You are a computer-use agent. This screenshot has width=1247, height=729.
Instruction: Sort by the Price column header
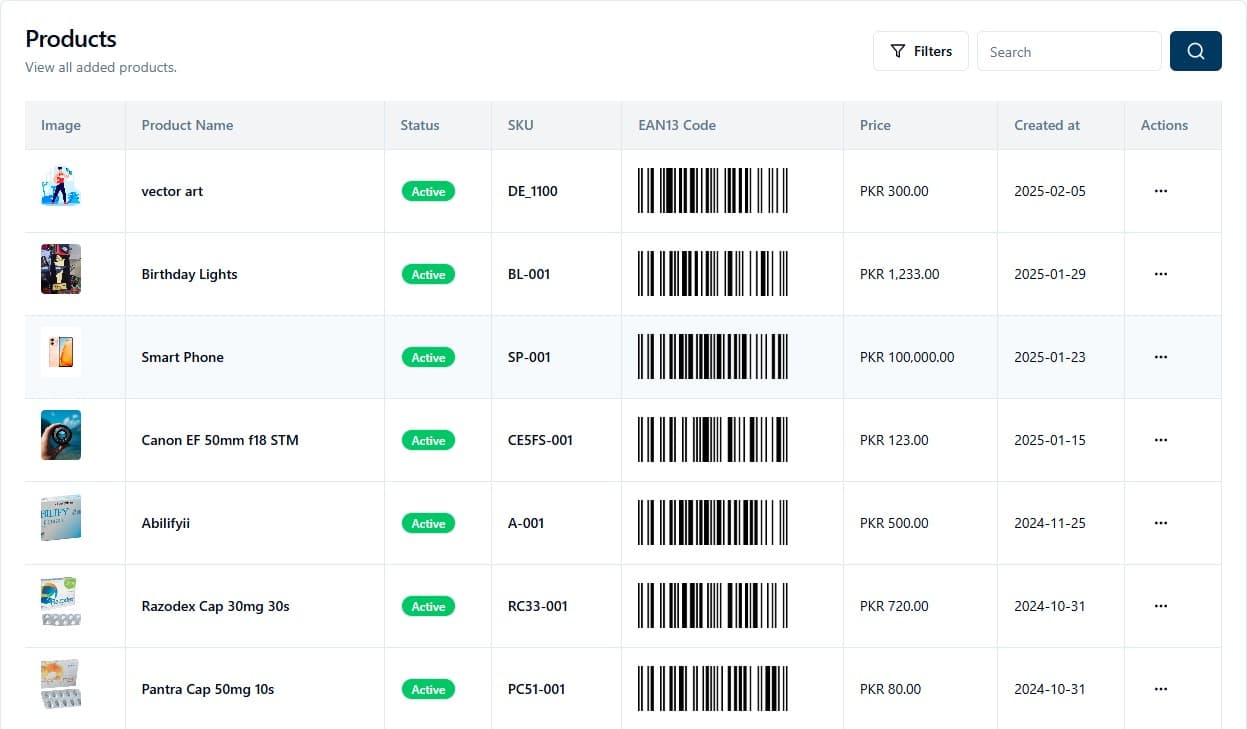coord(875,125)
